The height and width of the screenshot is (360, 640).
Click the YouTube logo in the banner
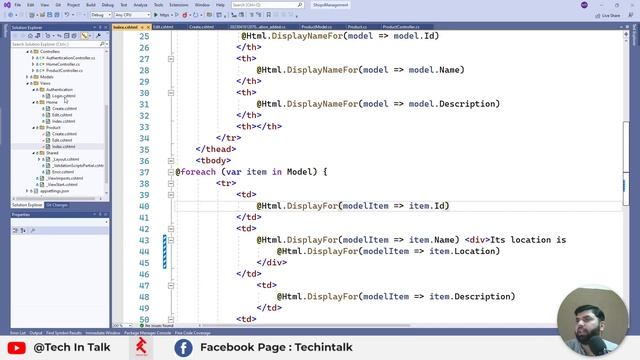(16, 348)
